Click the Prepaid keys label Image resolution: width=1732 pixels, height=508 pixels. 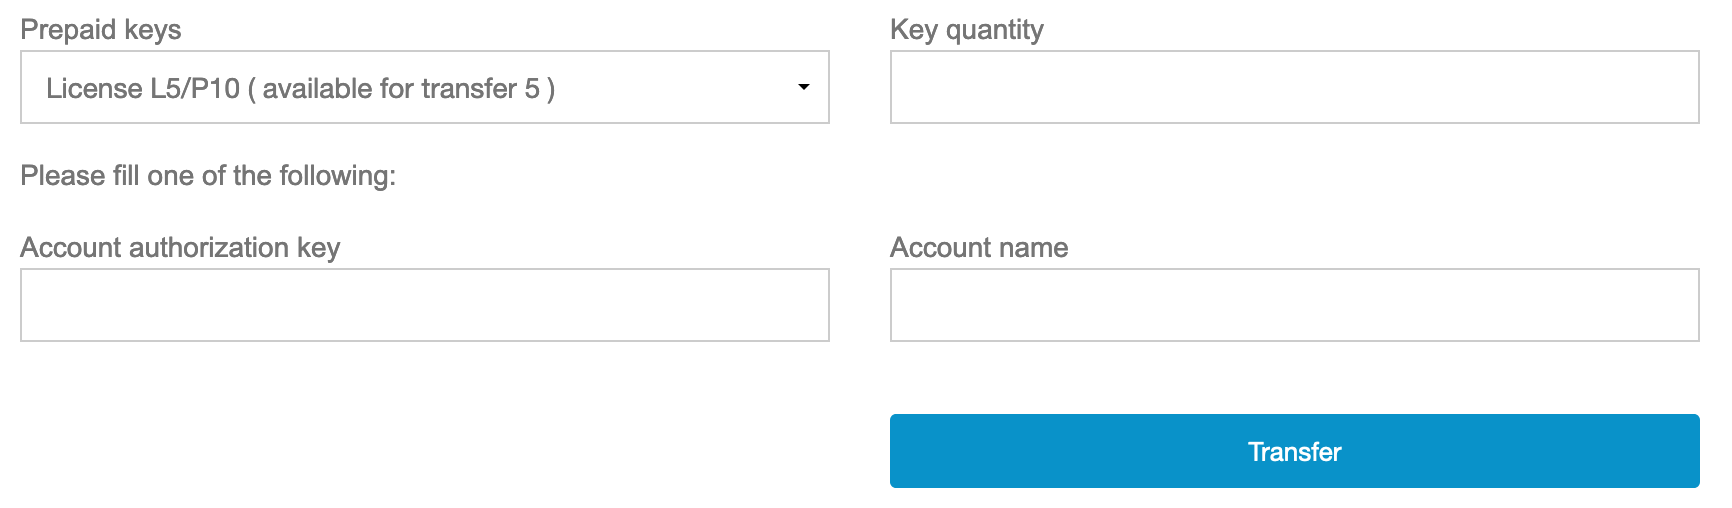[101, 30]
